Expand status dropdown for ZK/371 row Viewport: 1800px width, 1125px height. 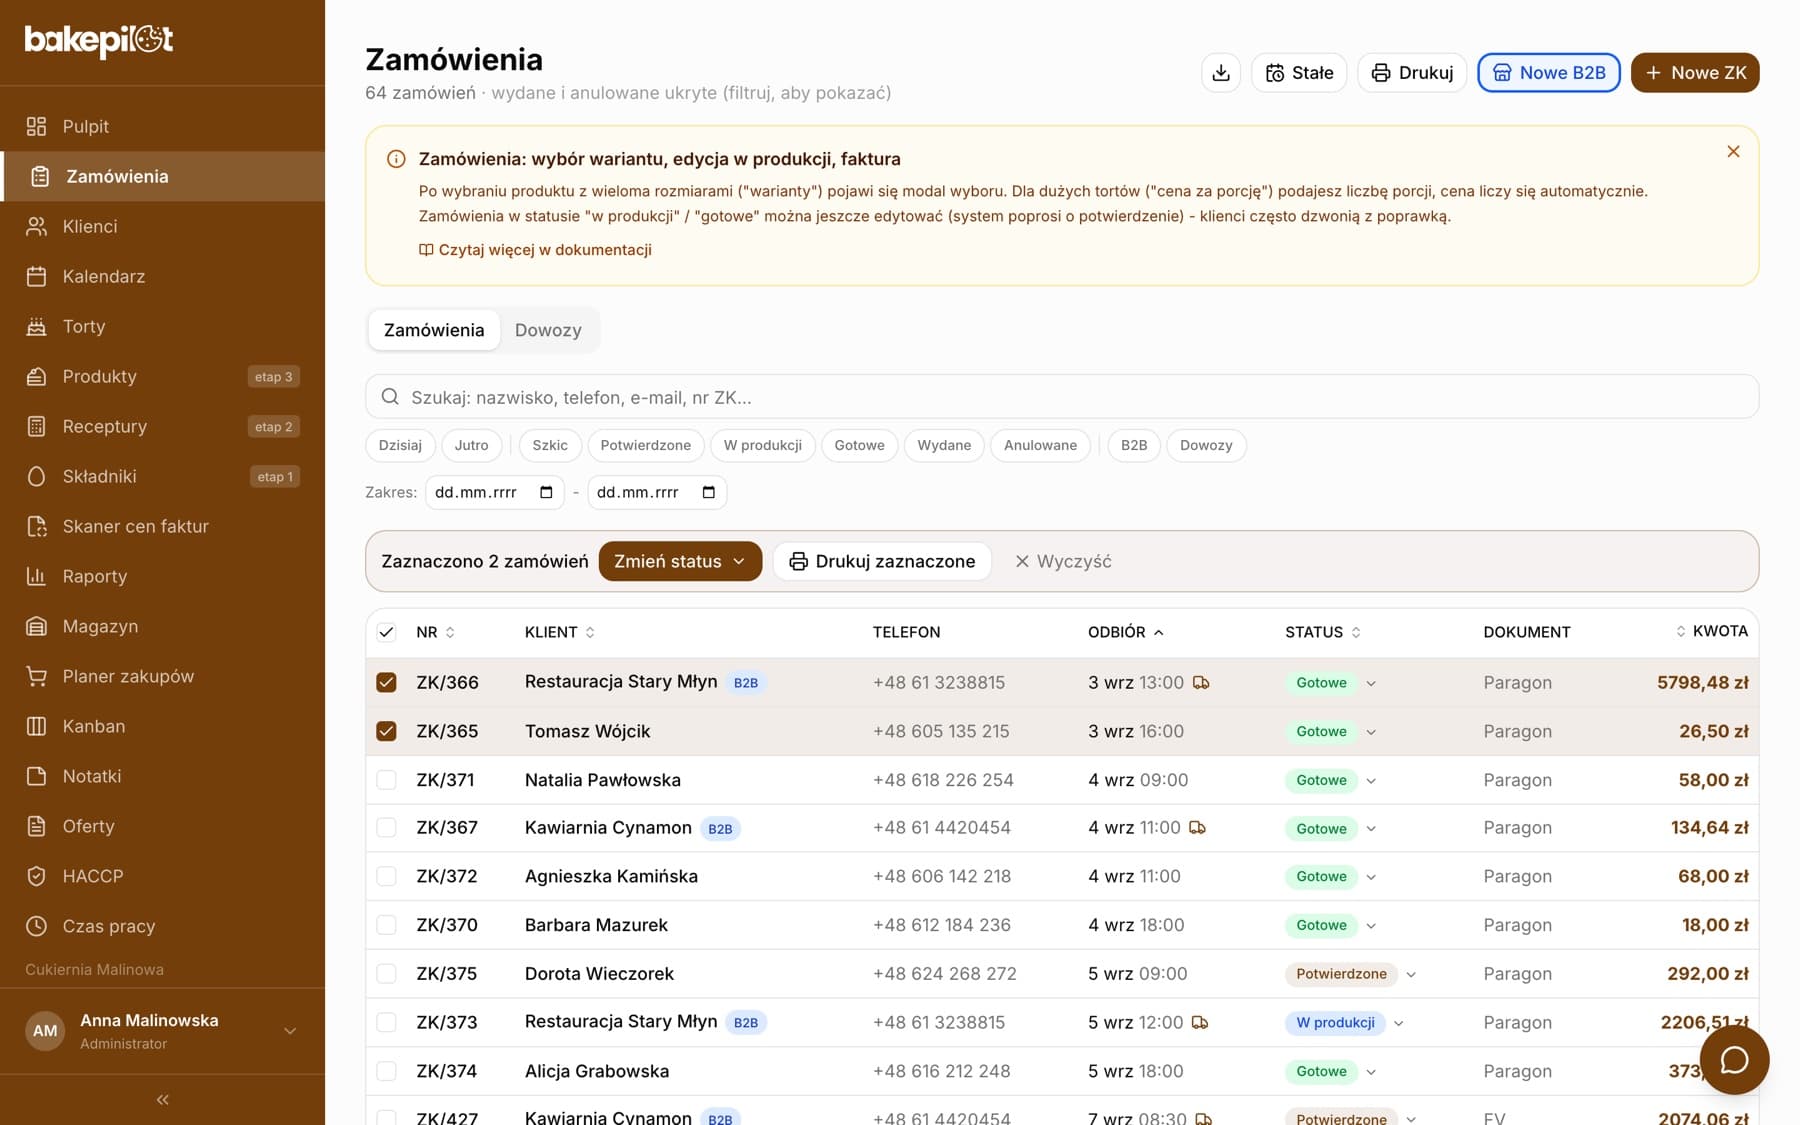coord(1371,781)
